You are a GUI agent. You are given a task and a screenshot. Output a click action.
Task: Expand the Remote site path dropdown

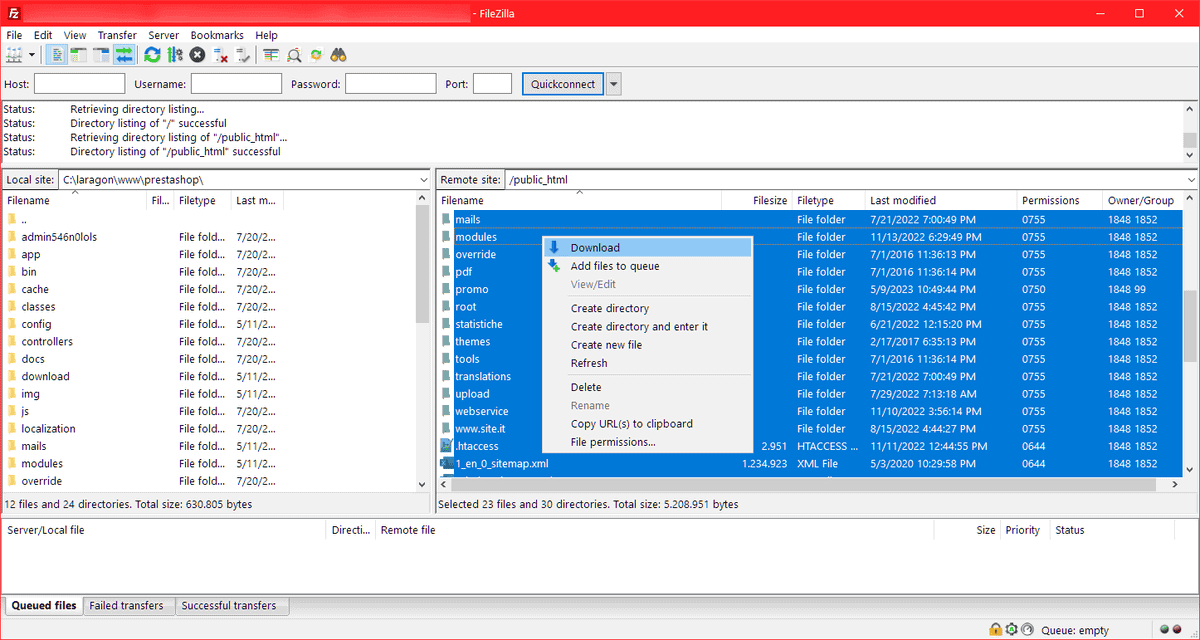pos(1189,180)
